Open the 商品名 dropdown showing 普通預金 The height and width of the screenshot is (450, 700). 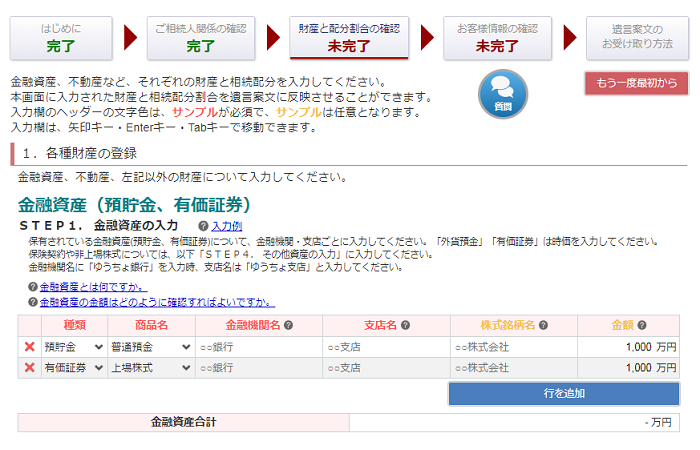tap(151, 347)
